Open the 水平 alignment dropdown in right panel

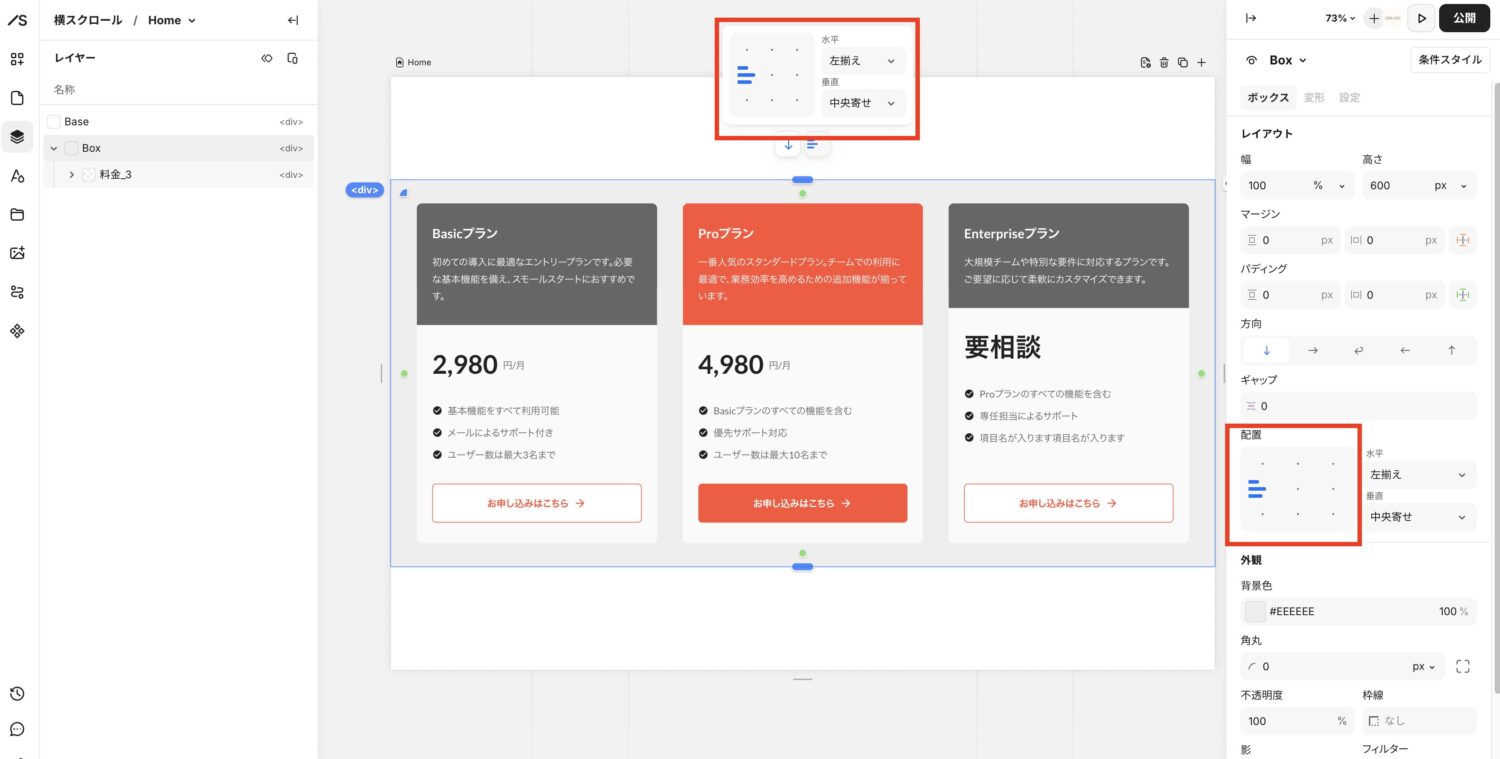[x=1418, y=475]
